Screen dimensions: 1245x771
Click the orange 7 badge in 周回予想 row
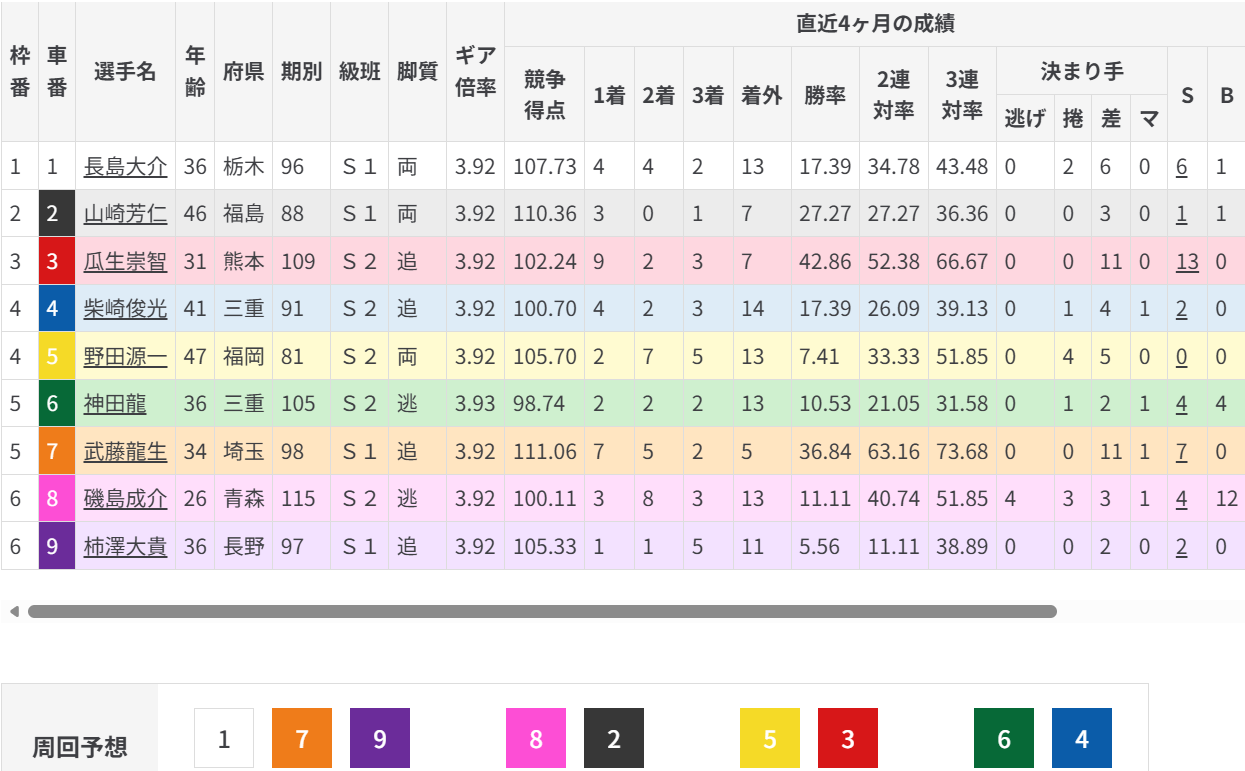coord(302,738)
